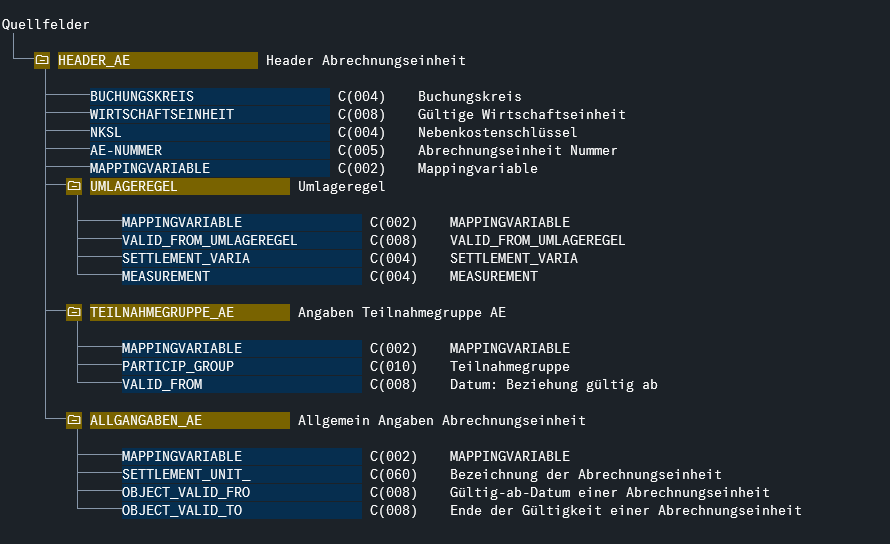Click C(008) type of WIRTSCHAFTSEINHEIT
The height and width of the screenshot is (544, 890).
tap(362, 115)
